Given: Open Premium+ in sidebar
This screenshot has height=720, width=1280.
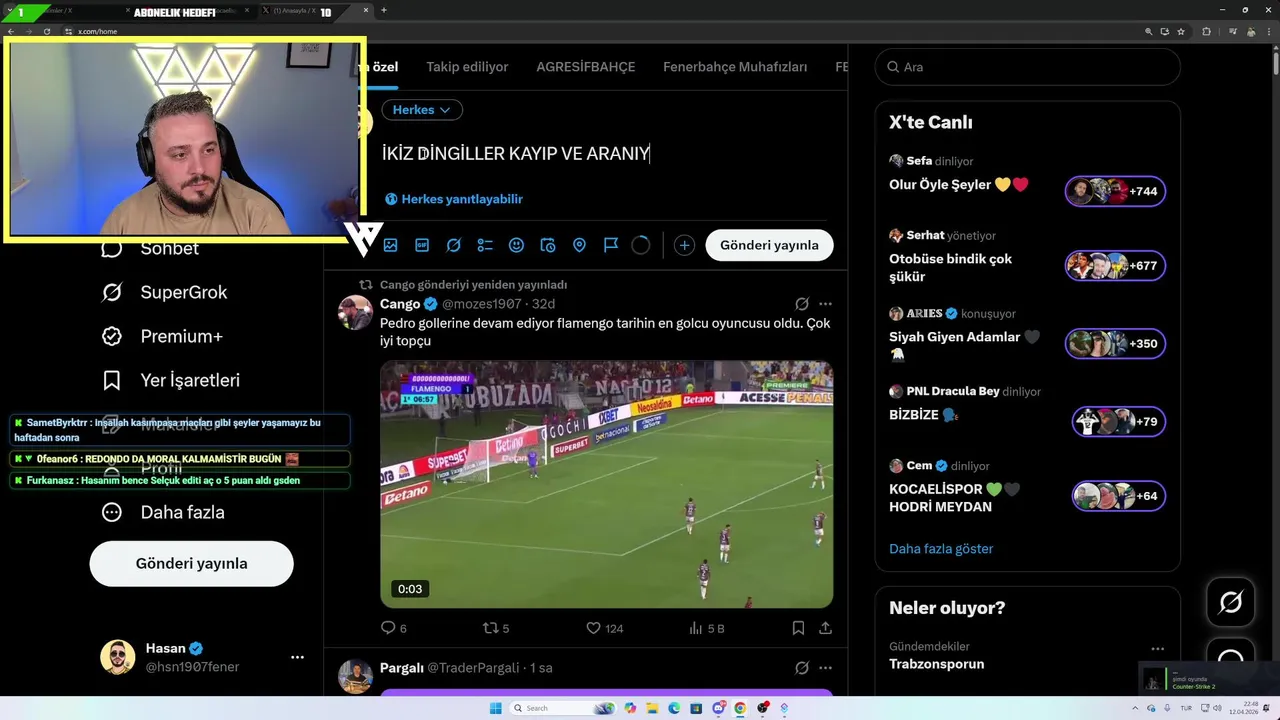Looking at the screenshot, I should pos(162,336).
